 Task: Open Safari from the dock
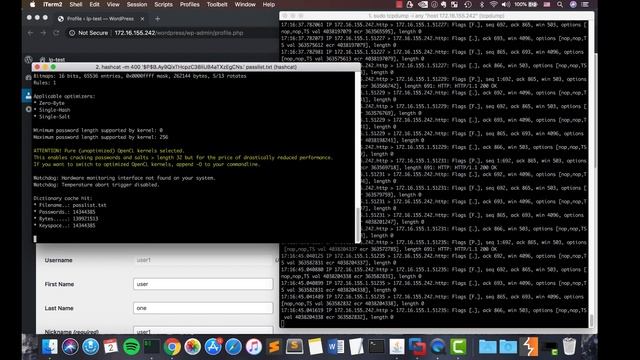point(233,347)
